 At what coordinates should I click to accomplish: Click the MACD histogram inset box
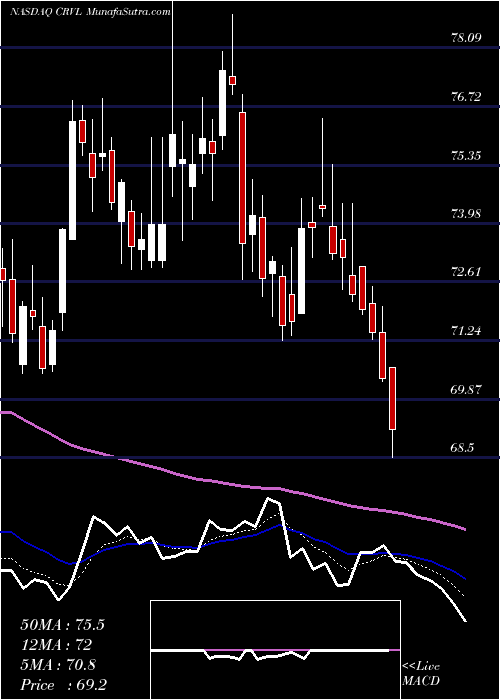[275, 650]
